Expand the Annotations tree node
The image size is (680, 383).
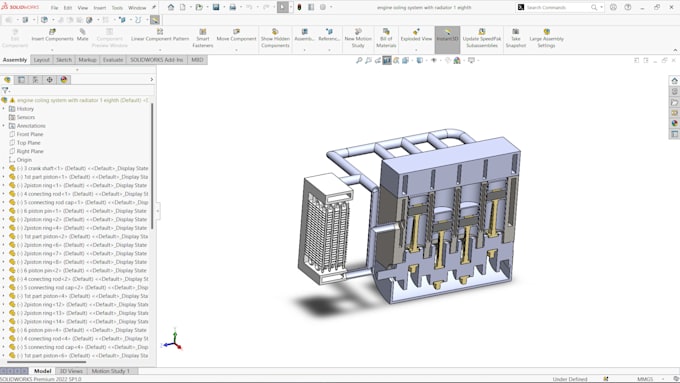click(x=3, y=126)
